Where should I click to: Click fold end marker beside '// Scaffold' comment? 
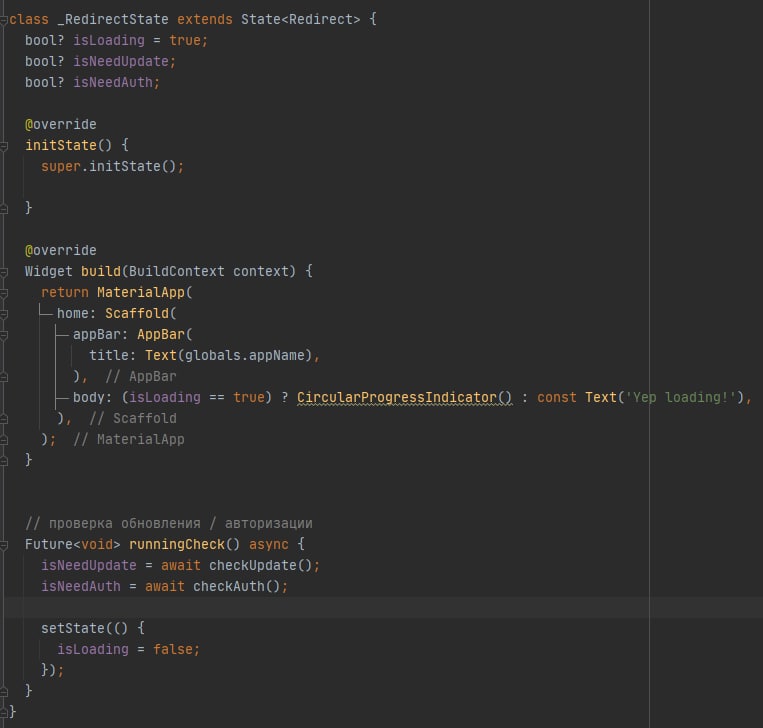click(x=3, y=419)
